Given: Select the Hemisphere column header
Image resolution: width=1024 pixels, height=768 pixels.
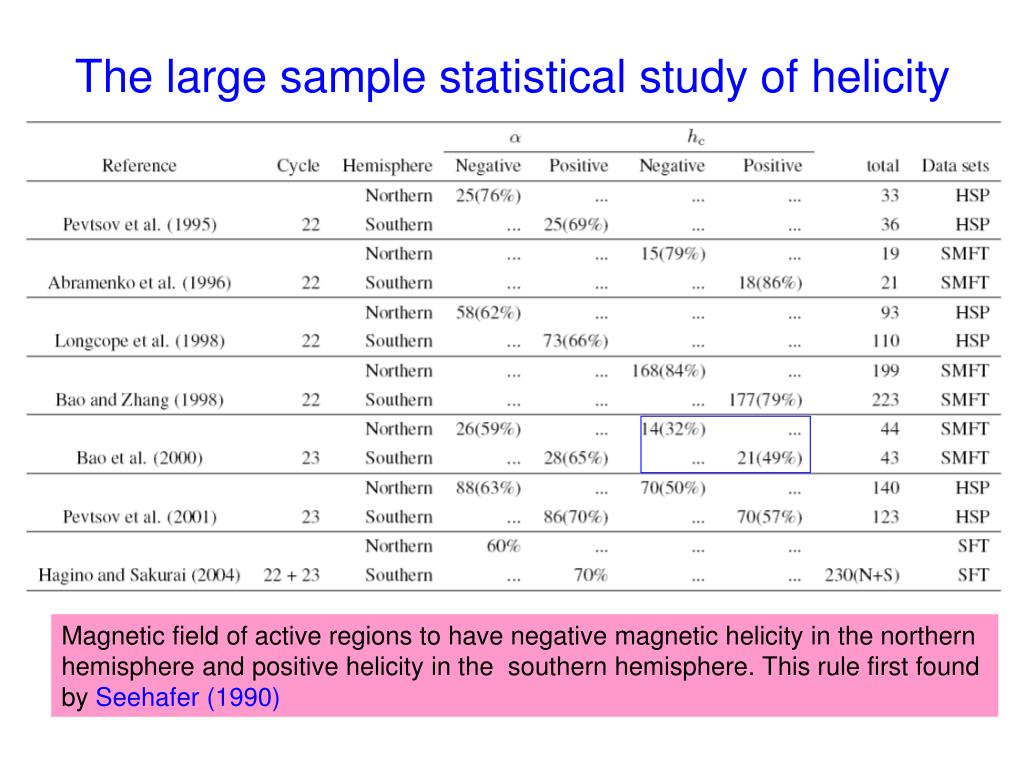Looking at the screenshot, I should 387,166.
